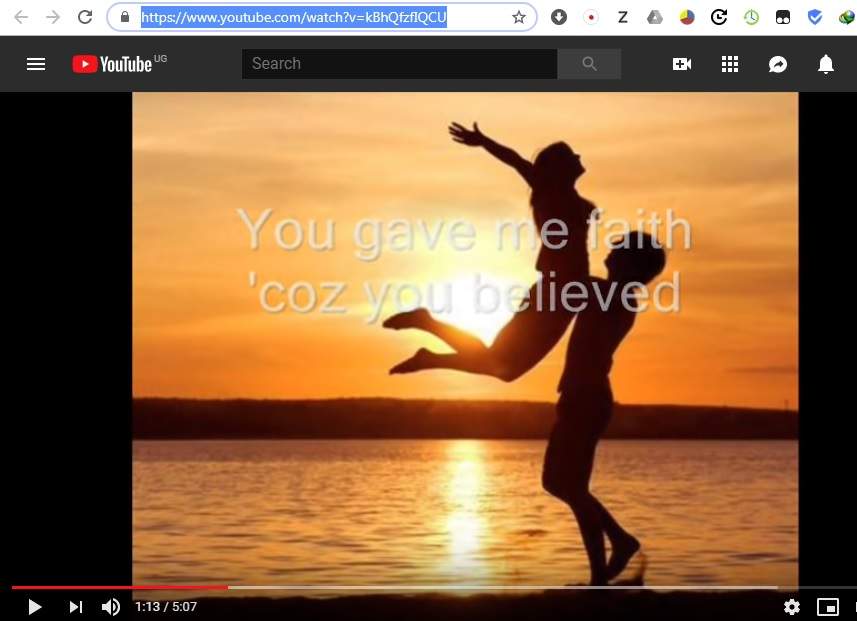The height and width of the screenshot is (621, 857).
Task: Mute the video with the speaker icon
Action: (111, 607)
